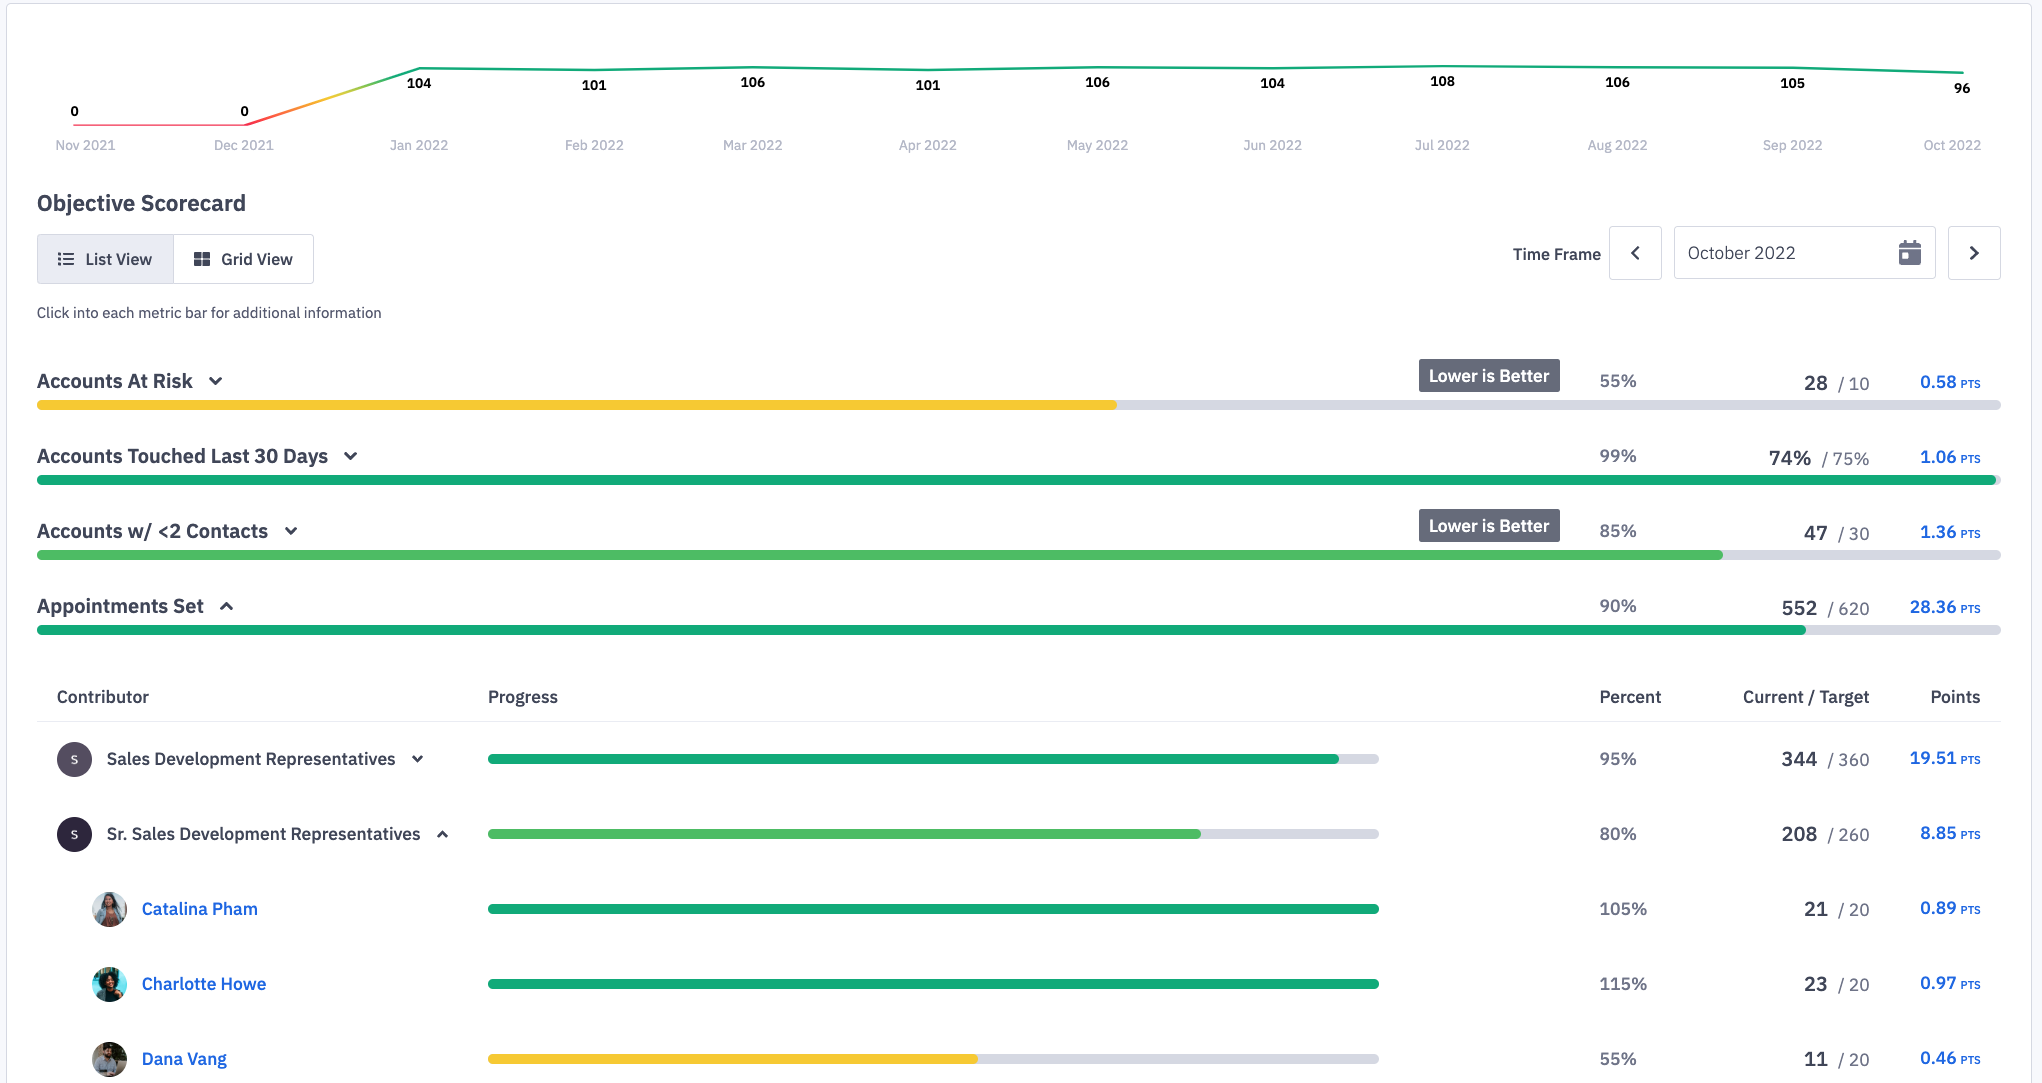Collapse the Appointments Set section chevron
This screenshot has width=2042, height=1083.
click(x=226, y=605)
